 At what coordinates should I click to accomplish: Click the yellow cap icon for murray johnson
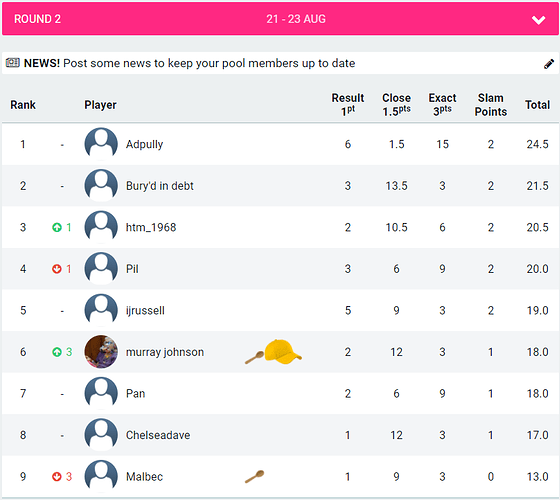[282, 351]
